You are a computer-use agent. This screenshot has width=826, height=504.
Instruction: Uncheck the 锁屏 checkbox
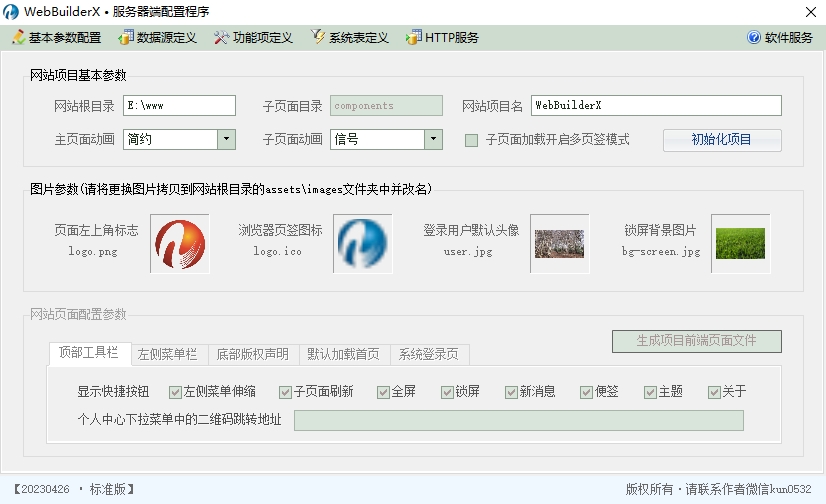click(447, 392)
